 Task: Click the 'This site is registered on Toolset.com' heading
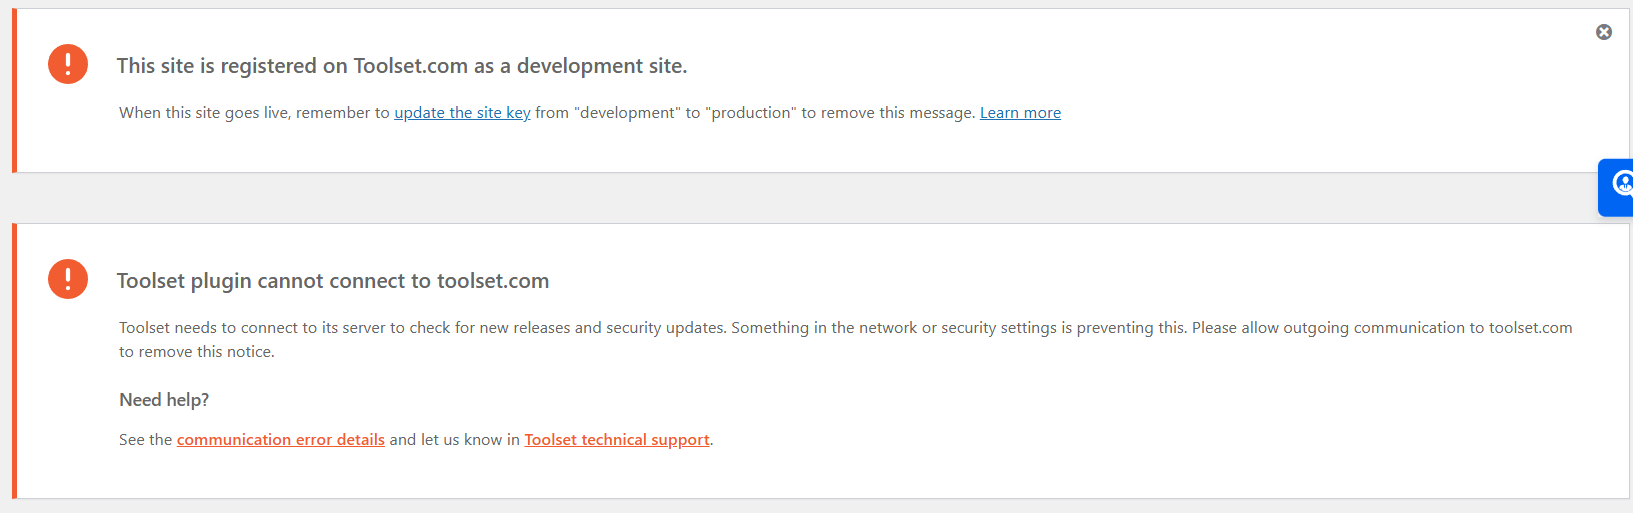pyautogui.click(x=402, y=66)
